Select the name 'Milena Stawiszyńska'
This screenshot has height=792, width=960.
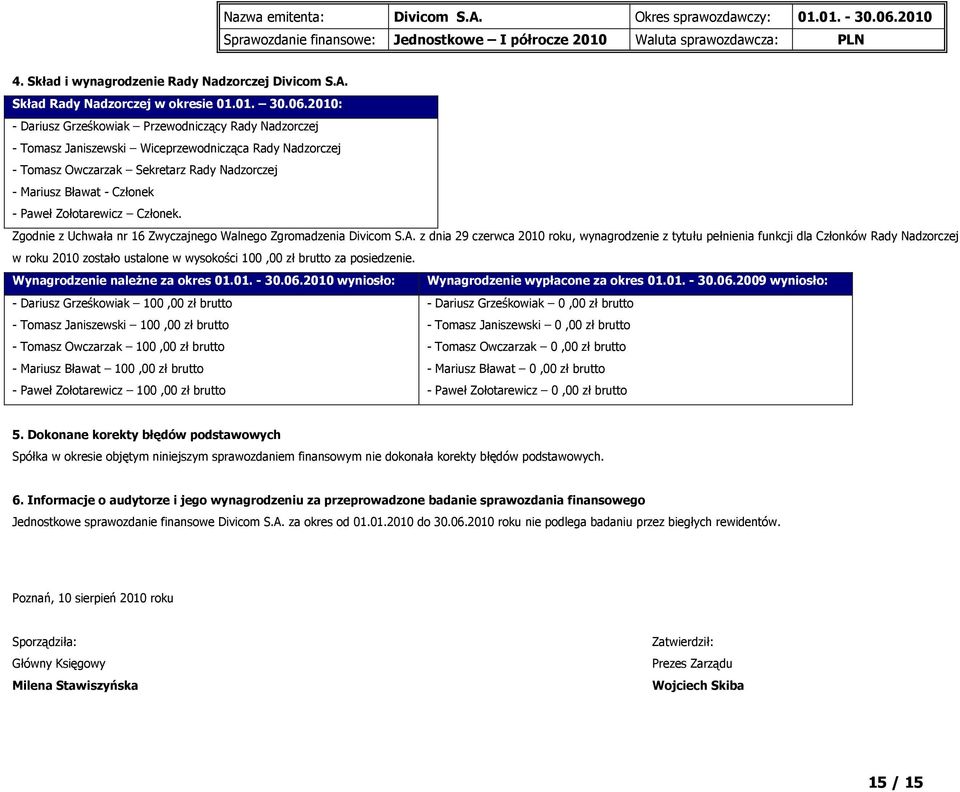click(75, 686)
